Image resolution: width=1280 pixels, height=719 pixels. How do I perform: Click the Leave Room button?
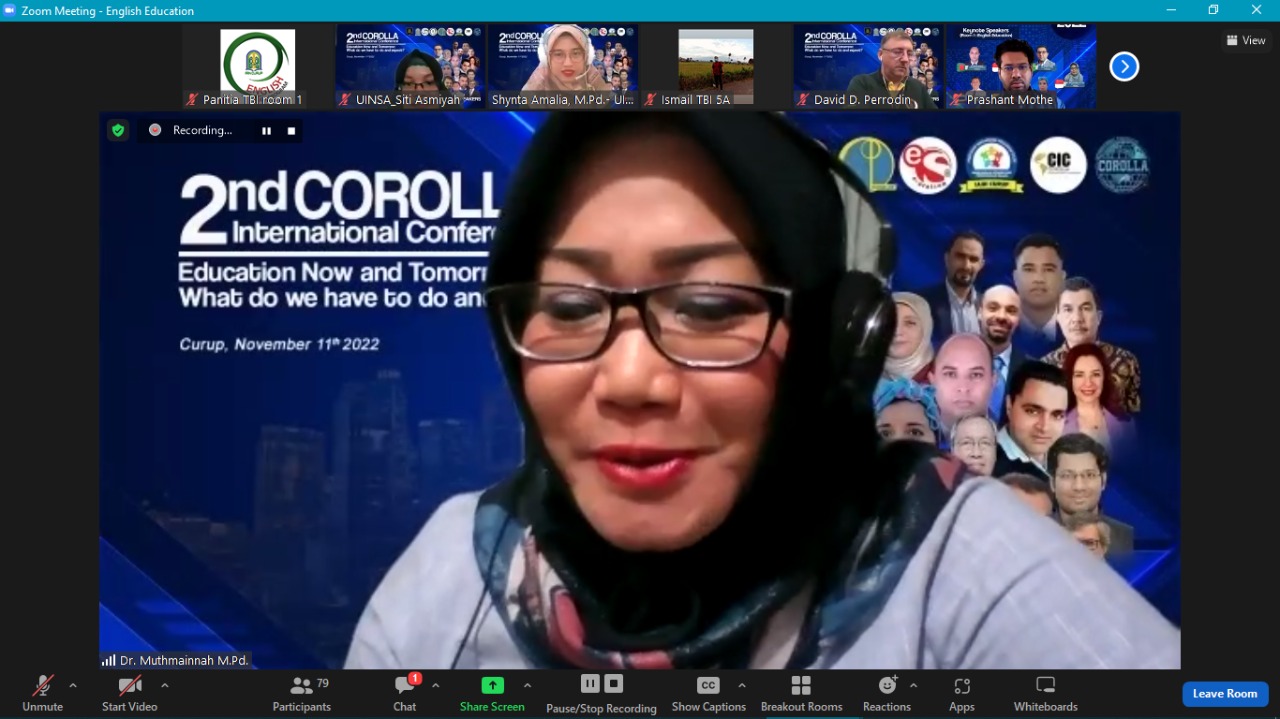[1224, 694]
